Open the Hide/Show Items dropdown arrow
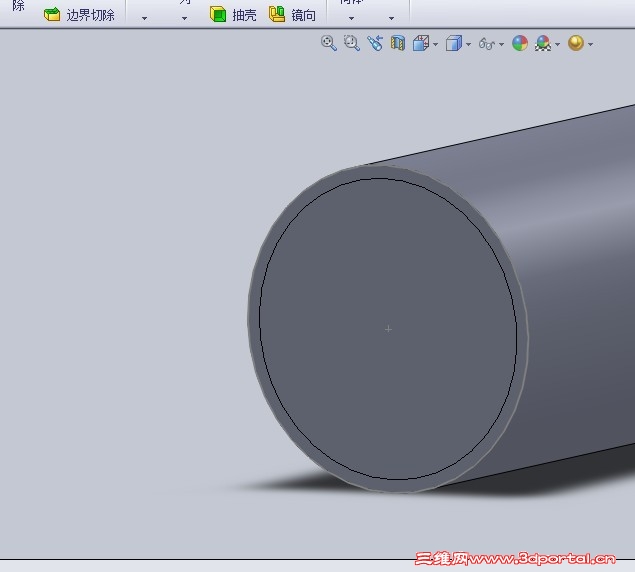This screenshot has width=635, height=572. coord(502,44)
